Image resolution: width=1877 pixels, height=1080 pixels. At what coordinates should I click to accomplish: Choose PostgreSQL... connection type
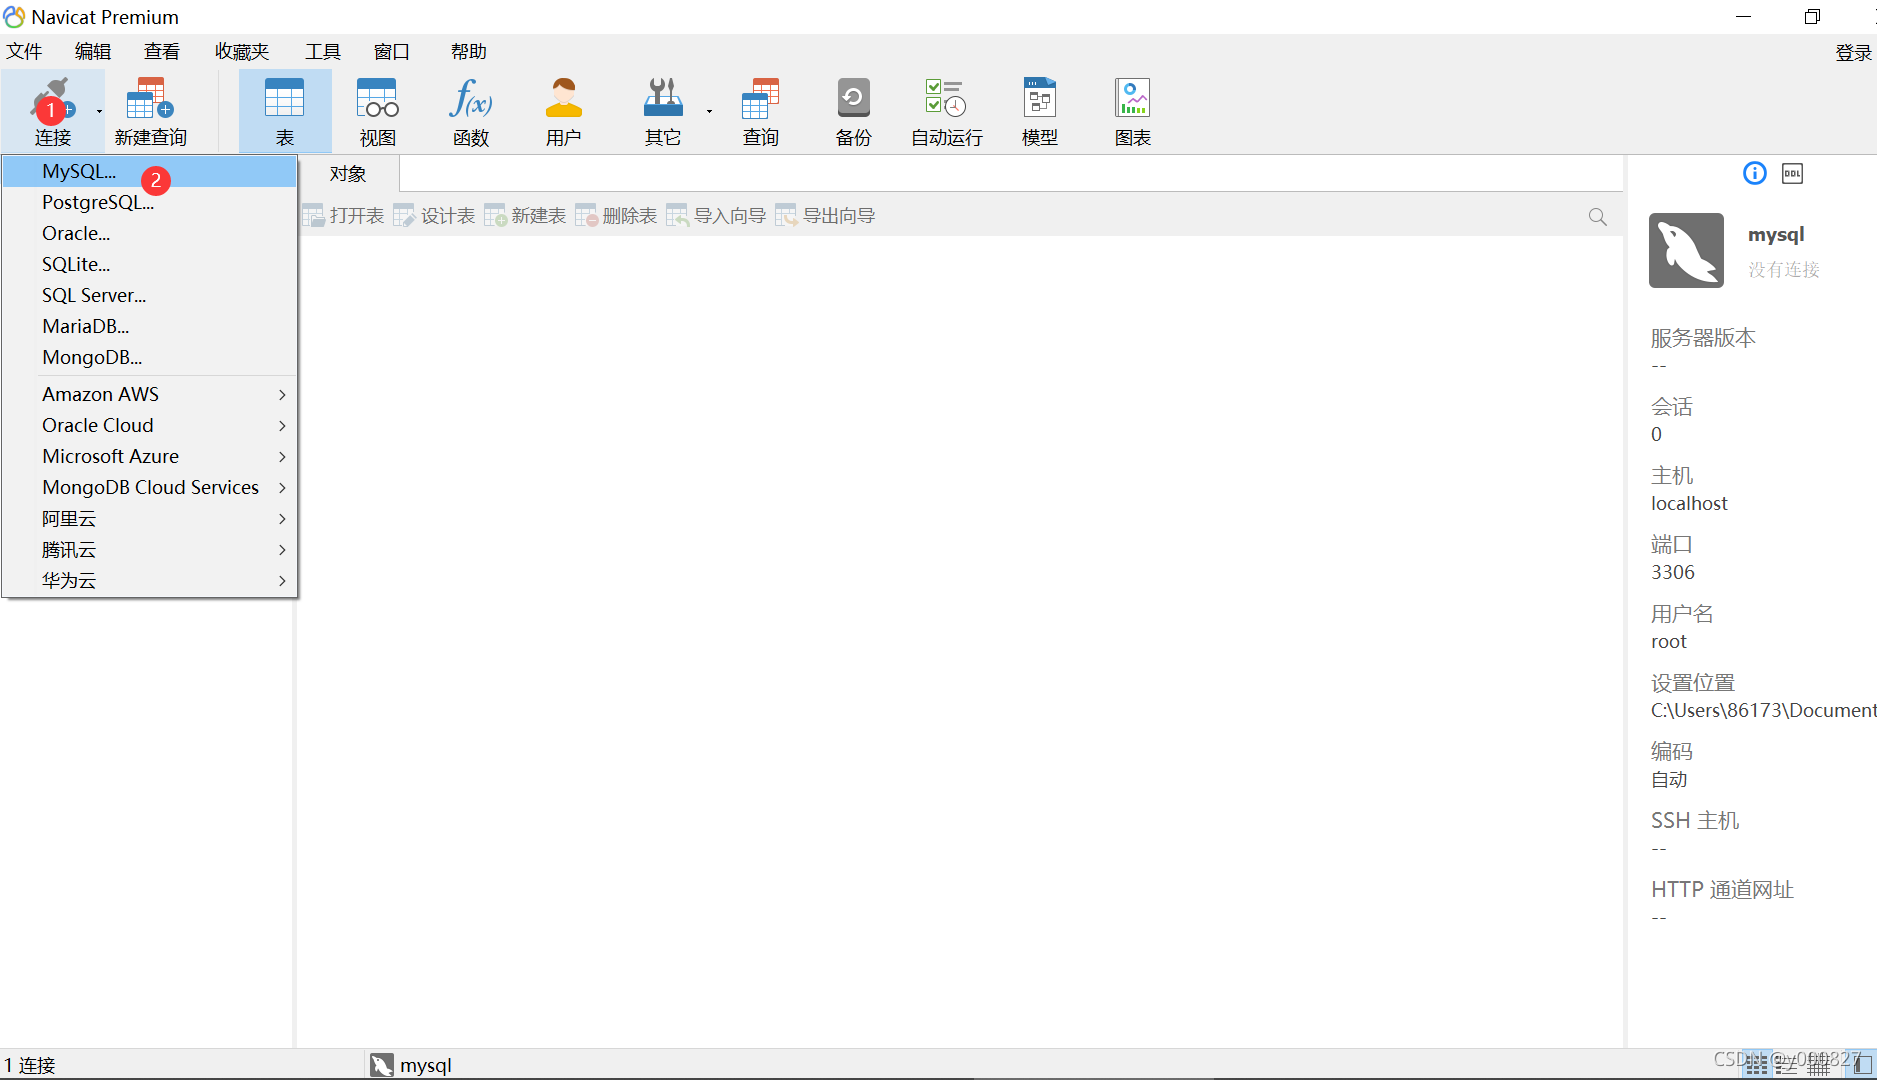point(150,202)
